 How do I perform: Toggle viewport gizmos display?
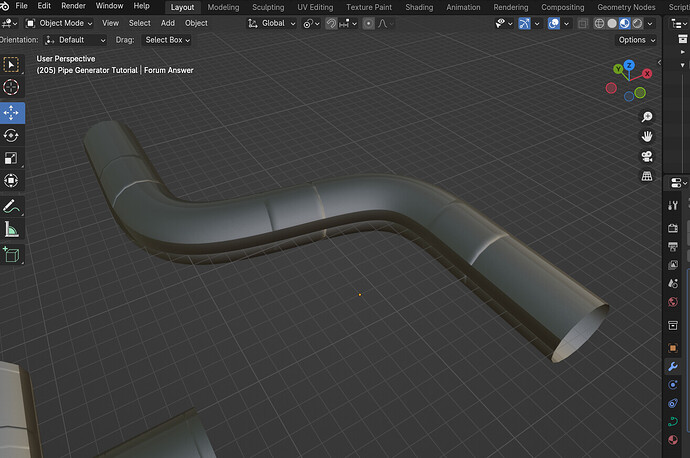[524, 23]
